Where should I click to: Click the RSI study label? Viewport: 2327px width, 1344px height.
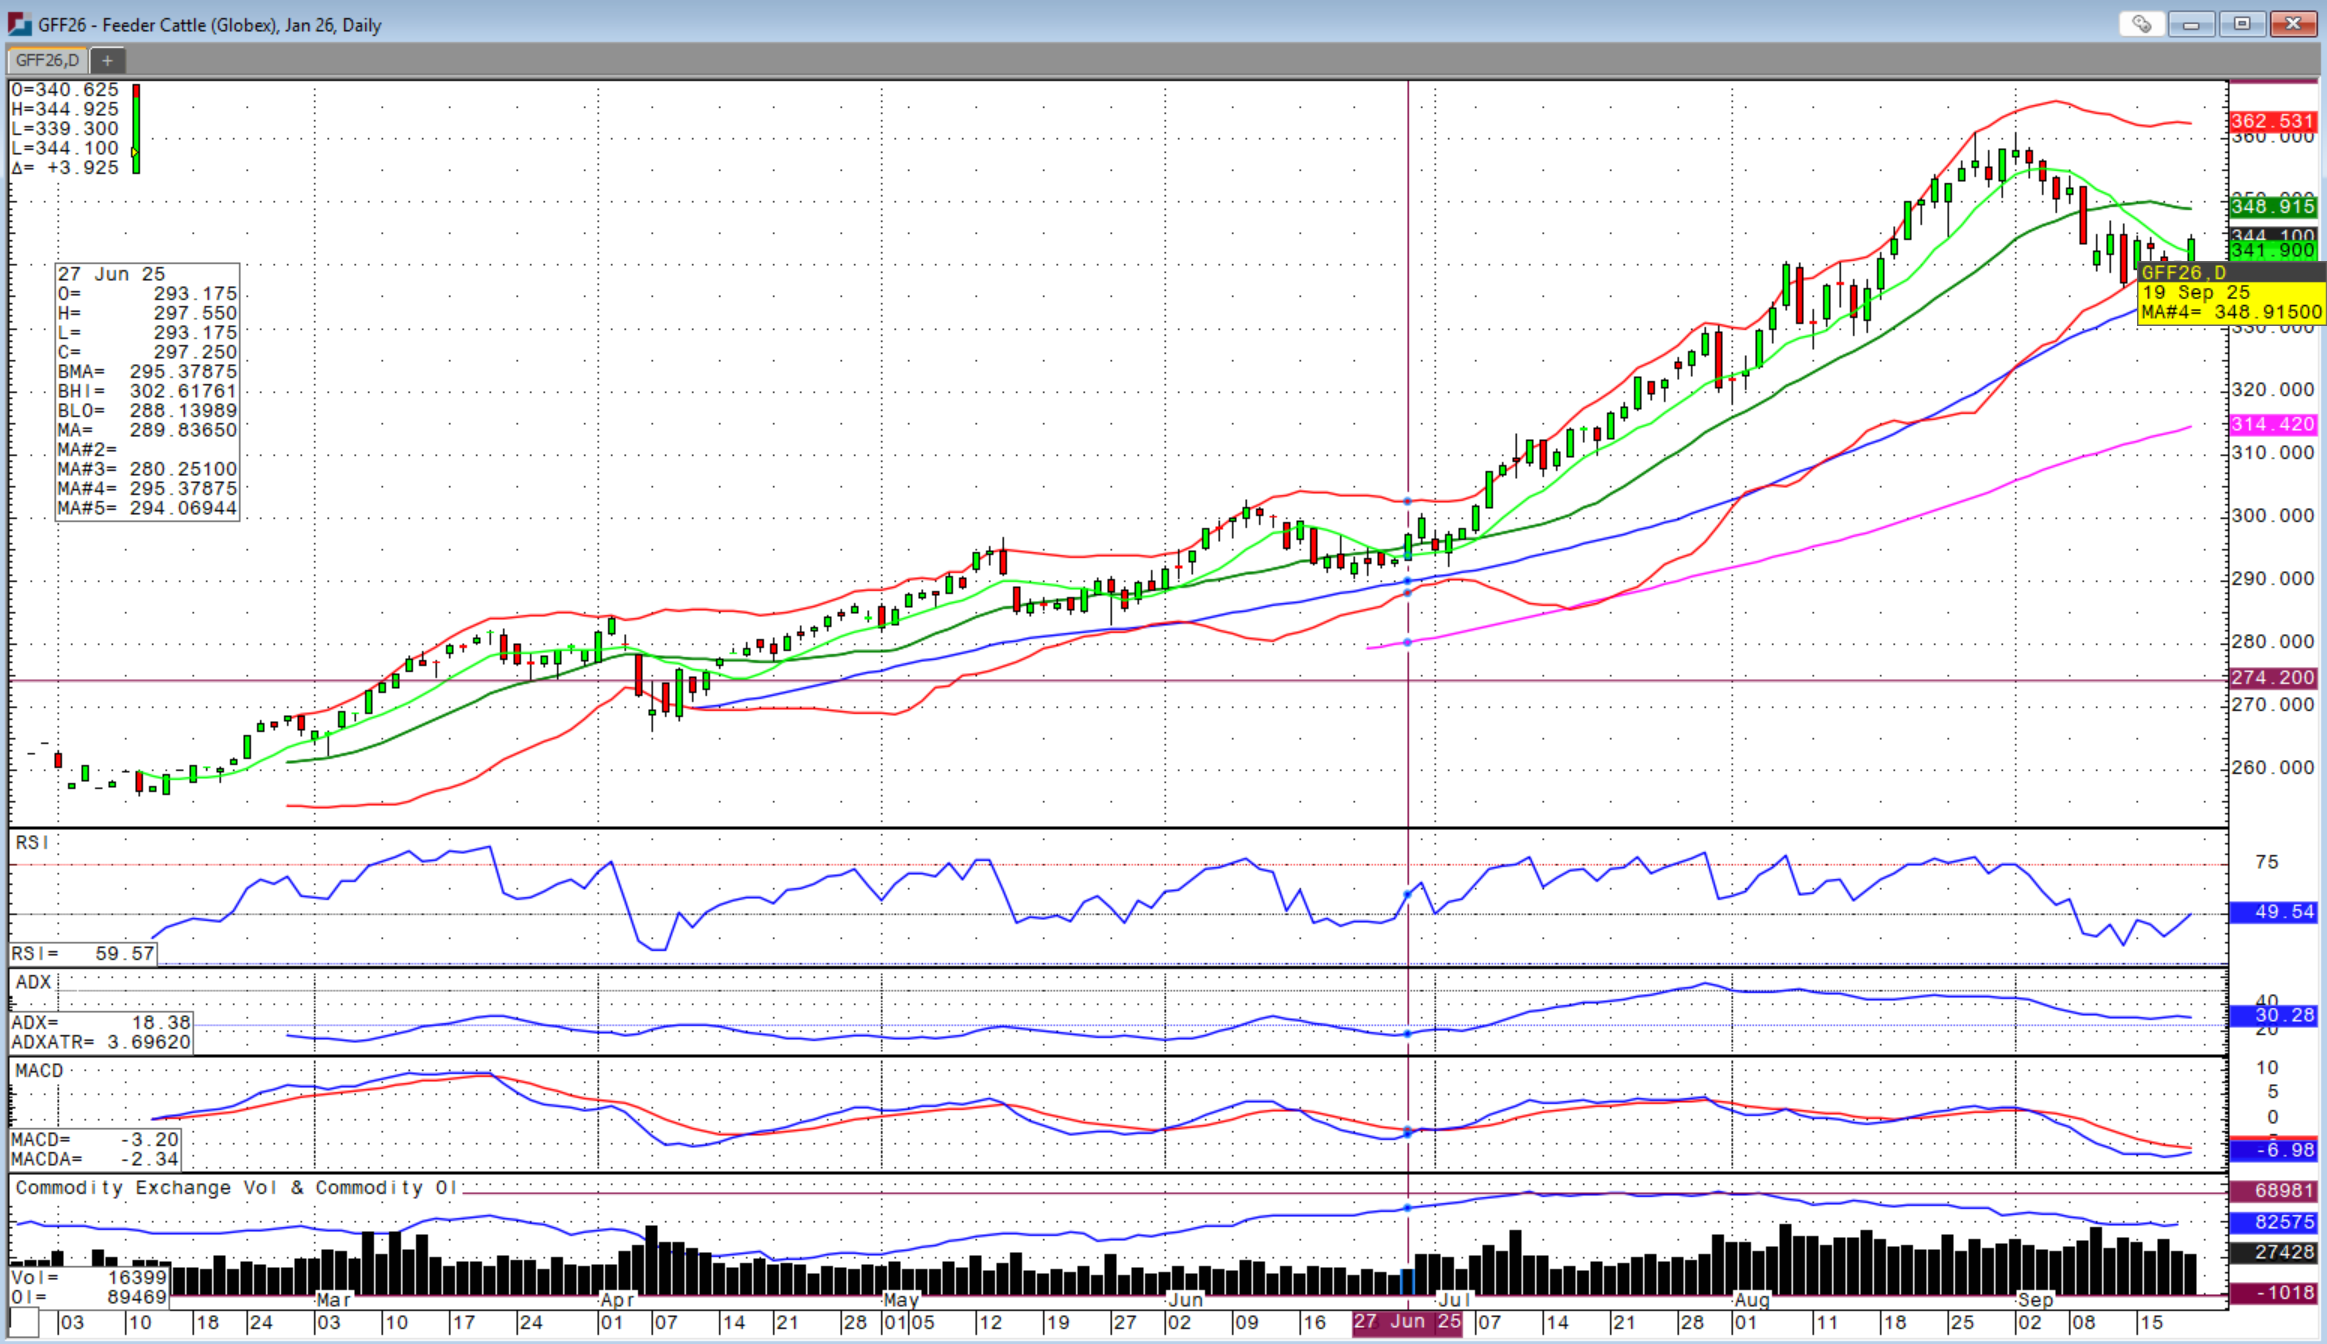[x=31, y=843]
